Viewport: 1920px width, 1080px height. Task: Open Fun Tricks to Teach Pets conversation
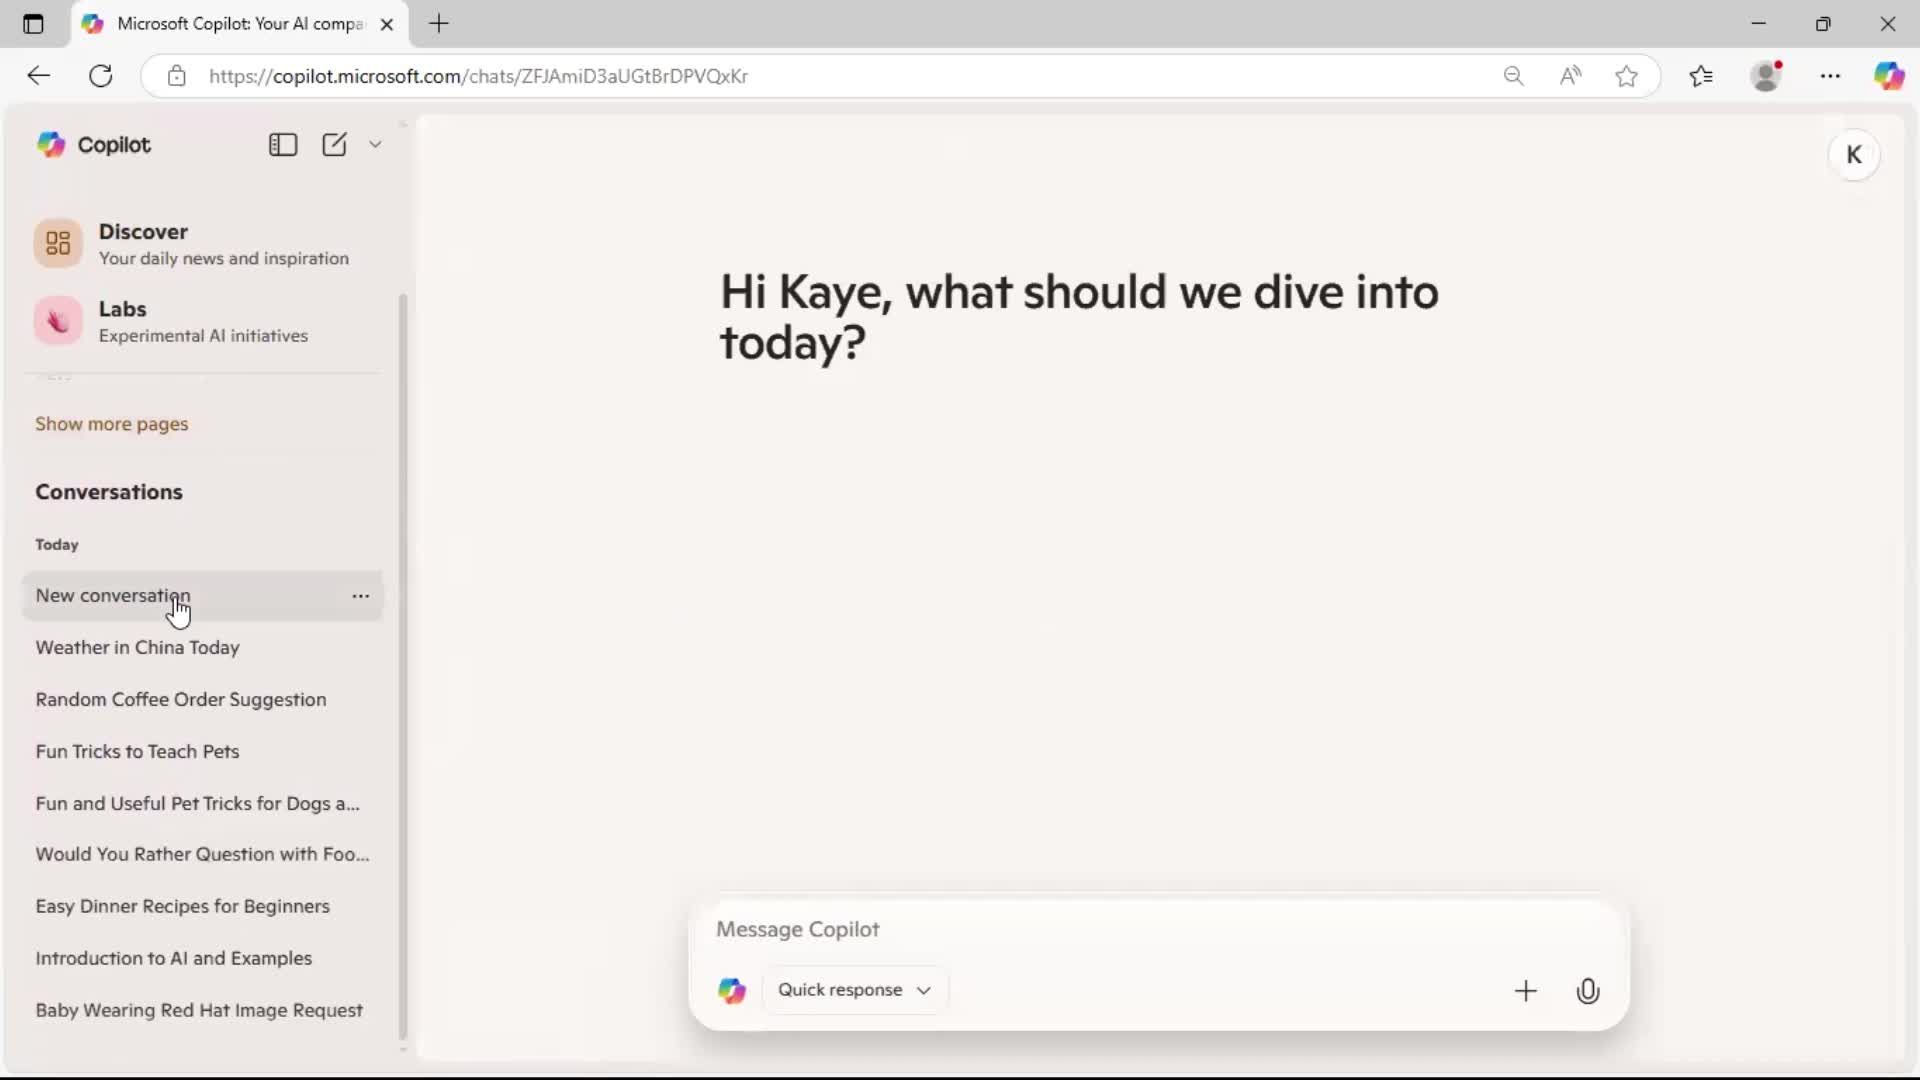202,752
